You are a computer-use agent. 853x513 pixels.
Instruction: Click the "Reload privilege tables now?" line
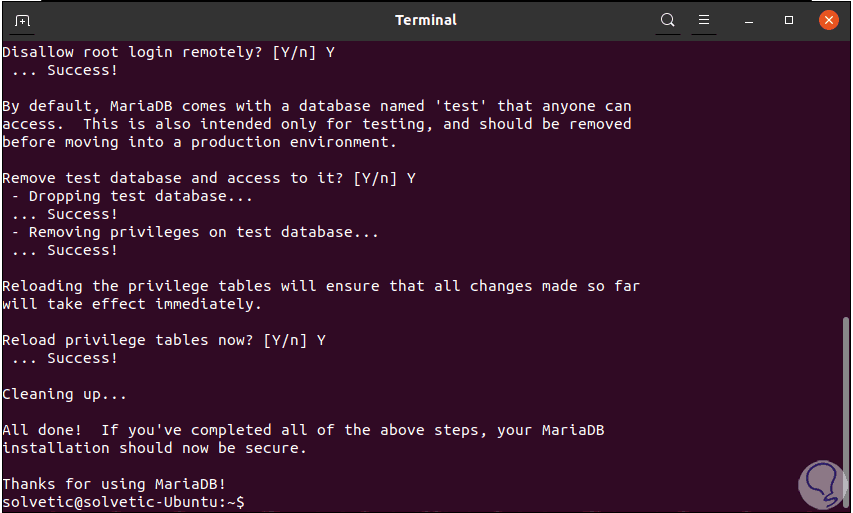164,340
